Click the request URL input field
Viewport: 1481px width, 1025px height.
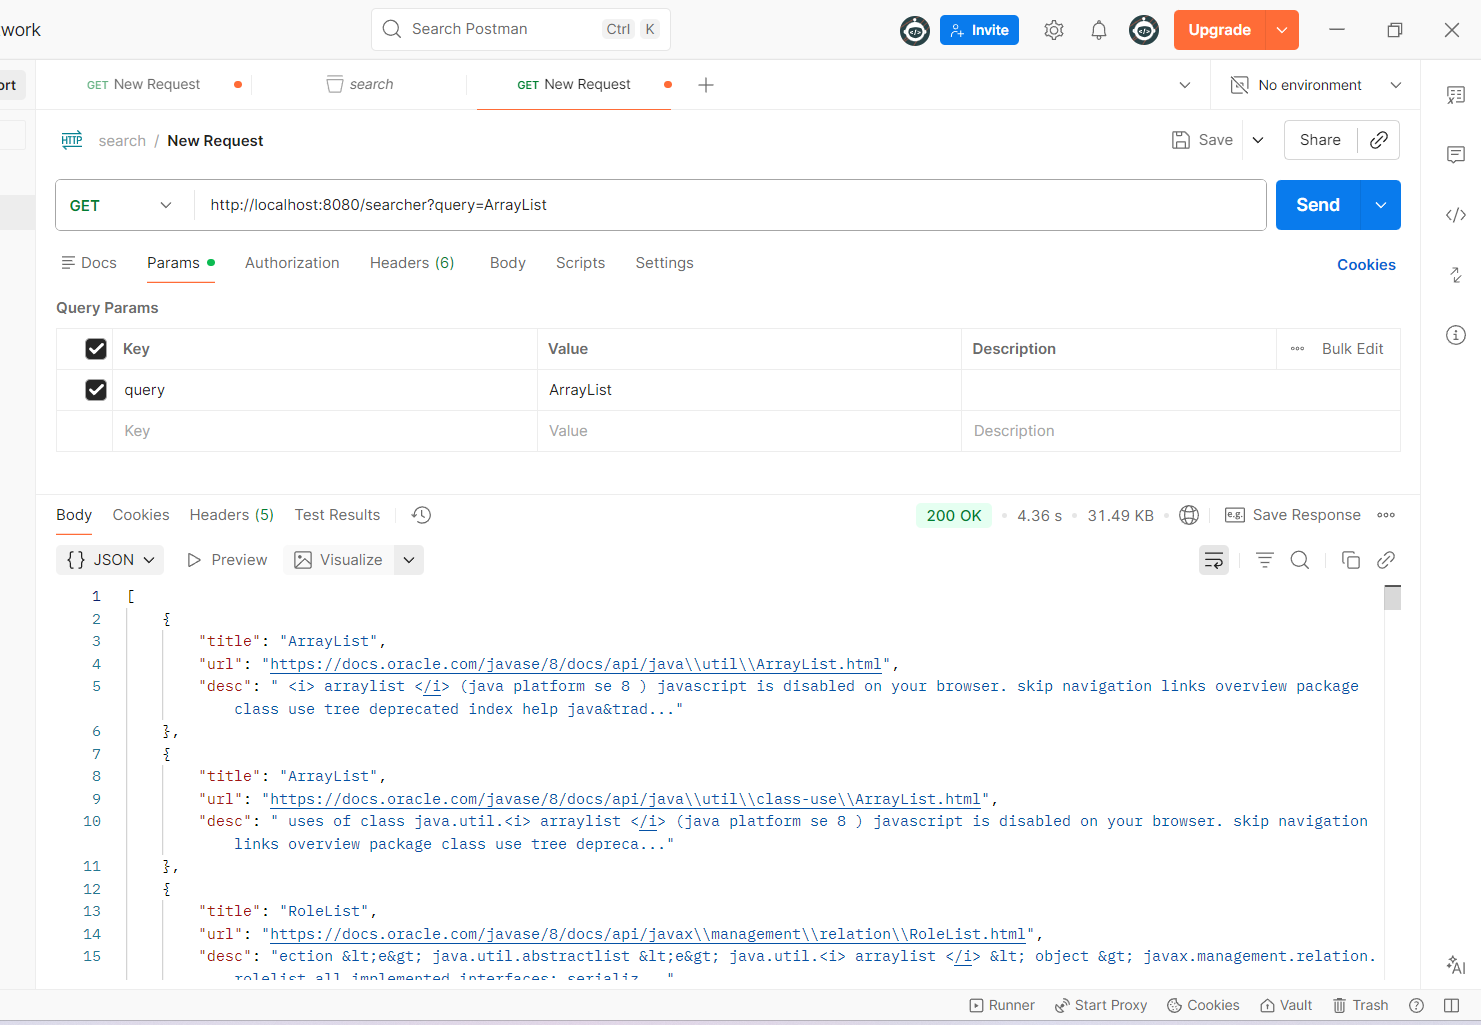730,205
